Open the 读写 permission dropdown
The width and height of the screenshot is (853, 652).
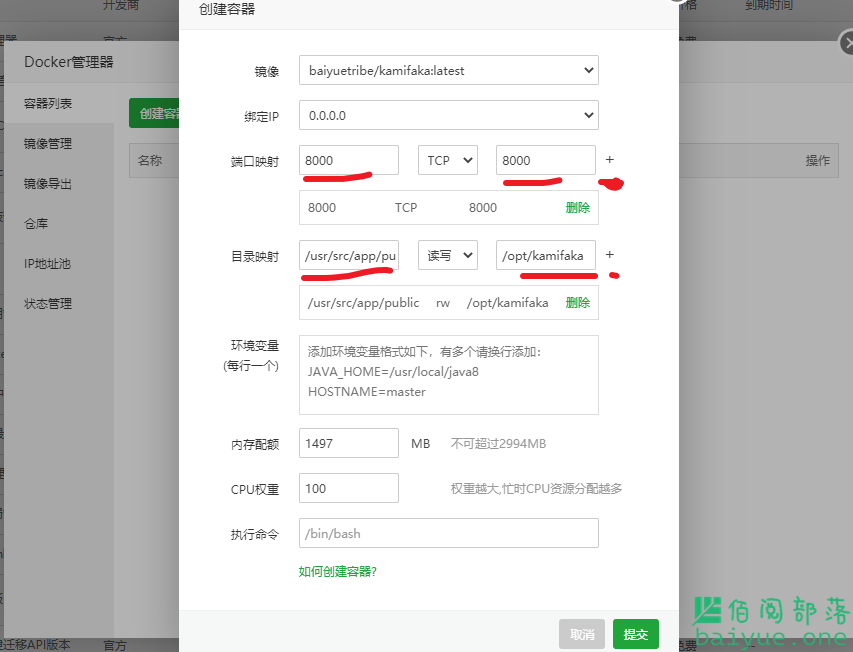click(448, 255)
